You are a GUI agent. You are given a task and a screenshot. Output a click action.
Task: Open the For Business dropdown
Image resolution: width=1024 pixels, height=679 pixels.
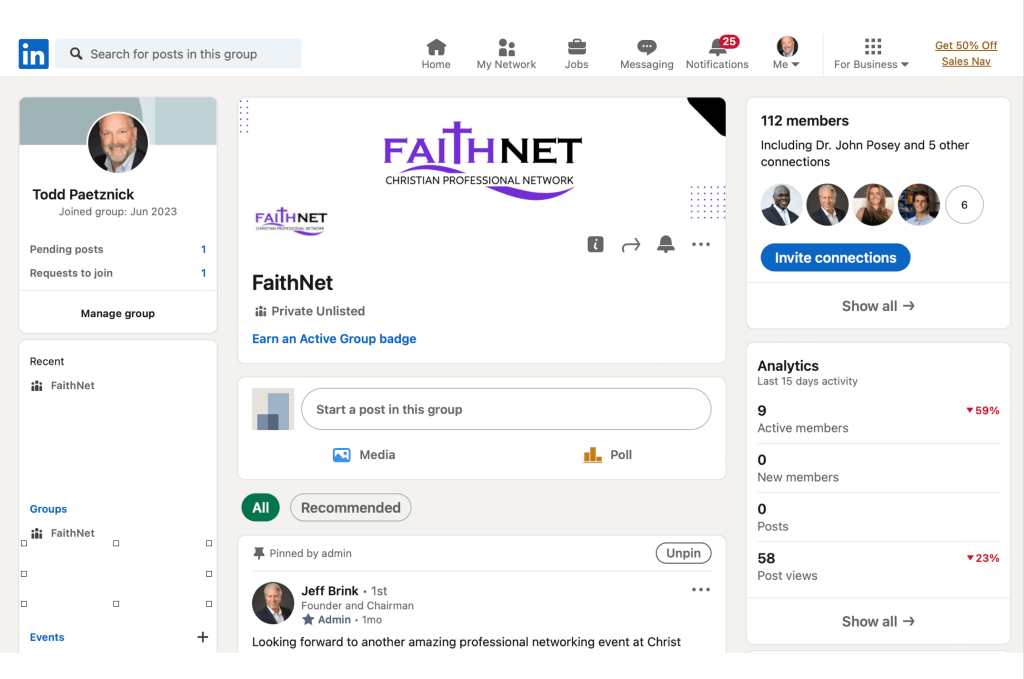point(872,54)
